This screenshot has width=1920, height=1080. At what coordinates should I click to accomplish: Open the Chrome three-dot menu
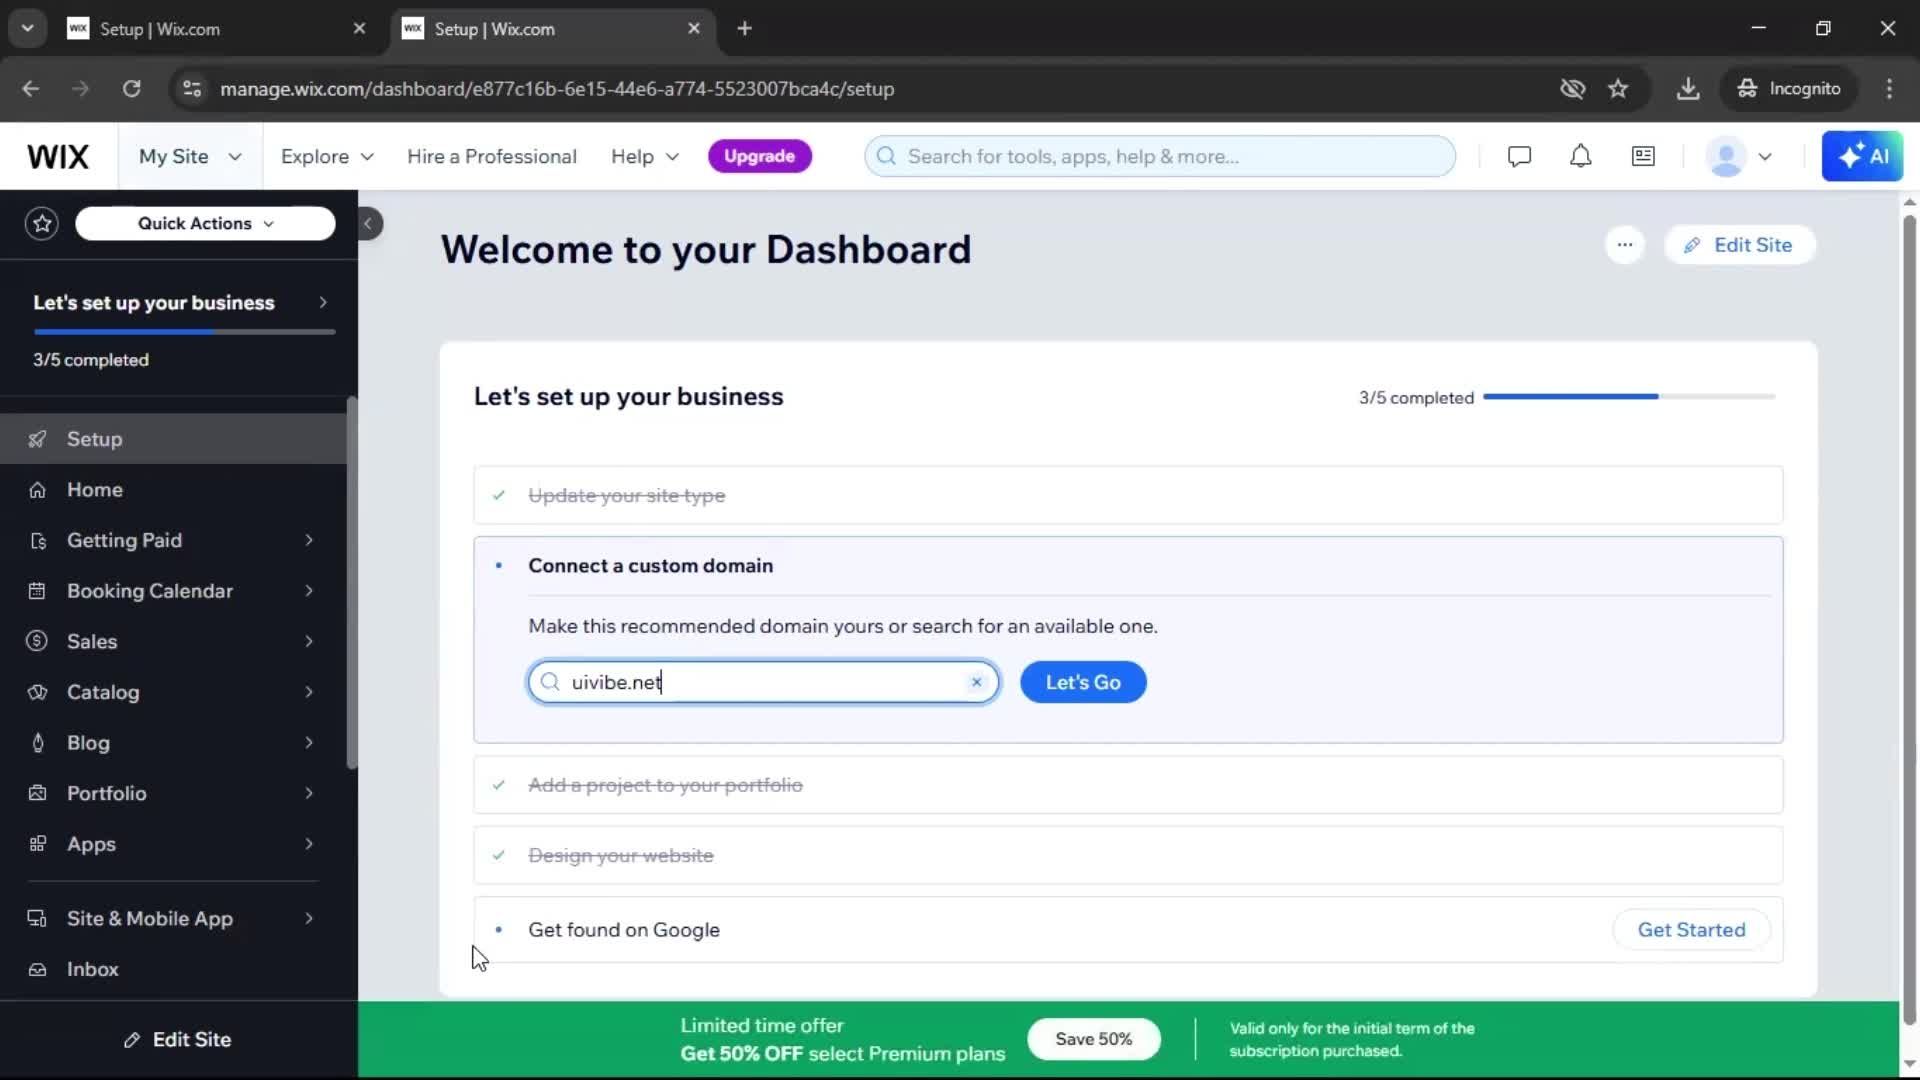(x=1889, y=89)
